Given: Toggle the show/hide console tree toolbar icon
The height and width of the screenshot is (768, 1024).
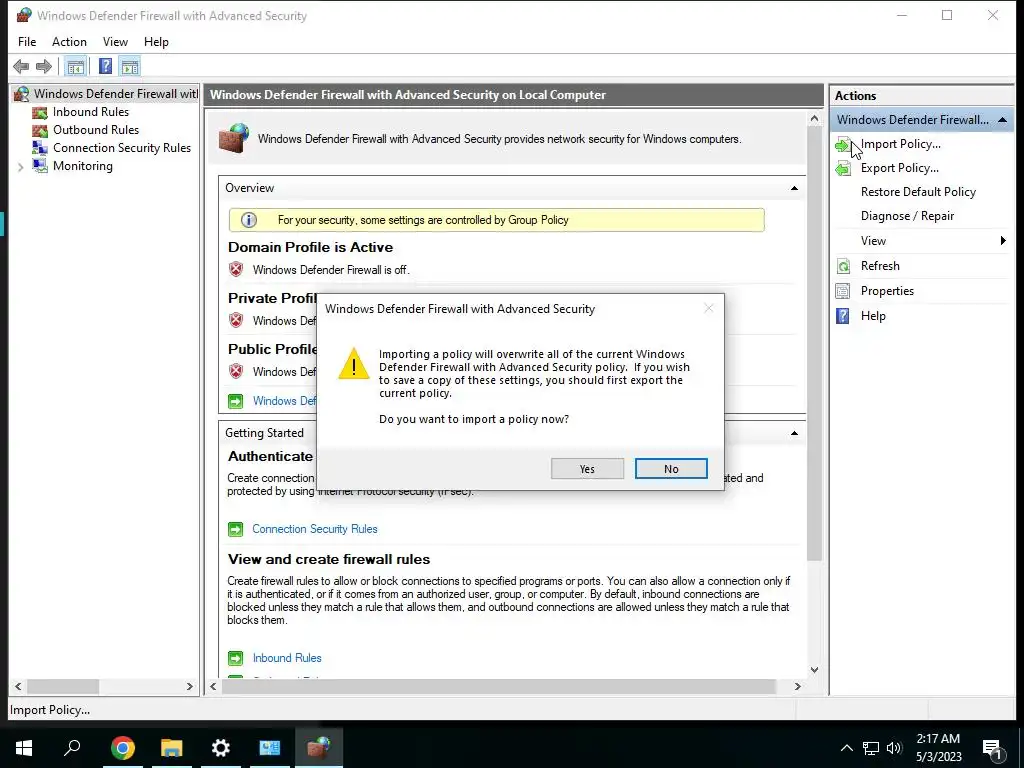Looking at the screenshot, I should pos(76,66).
